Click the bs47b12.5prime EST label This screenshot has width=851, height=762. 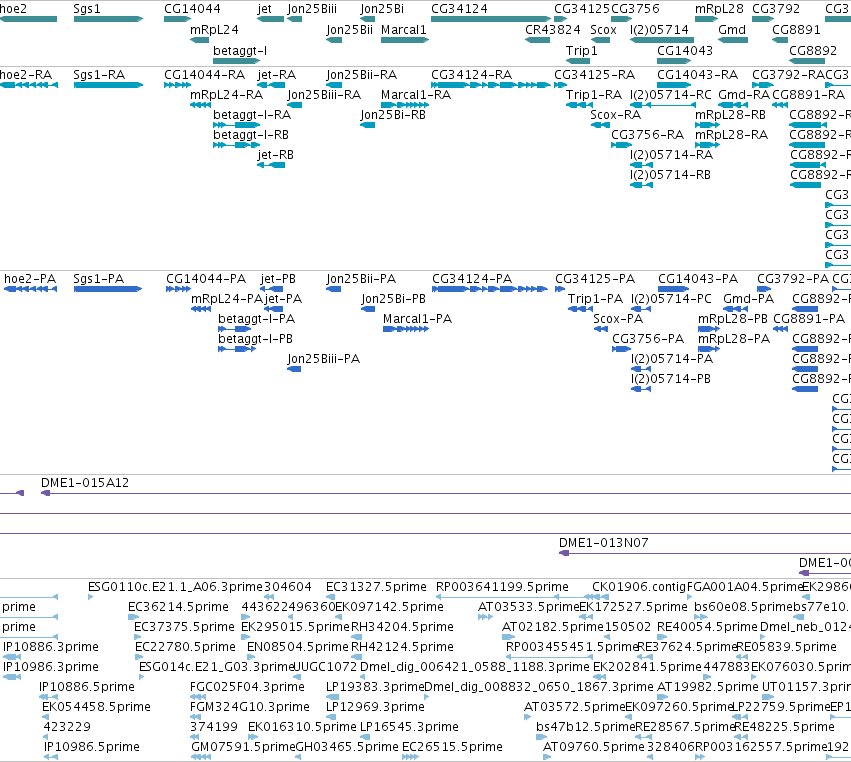tap(586, 727)
